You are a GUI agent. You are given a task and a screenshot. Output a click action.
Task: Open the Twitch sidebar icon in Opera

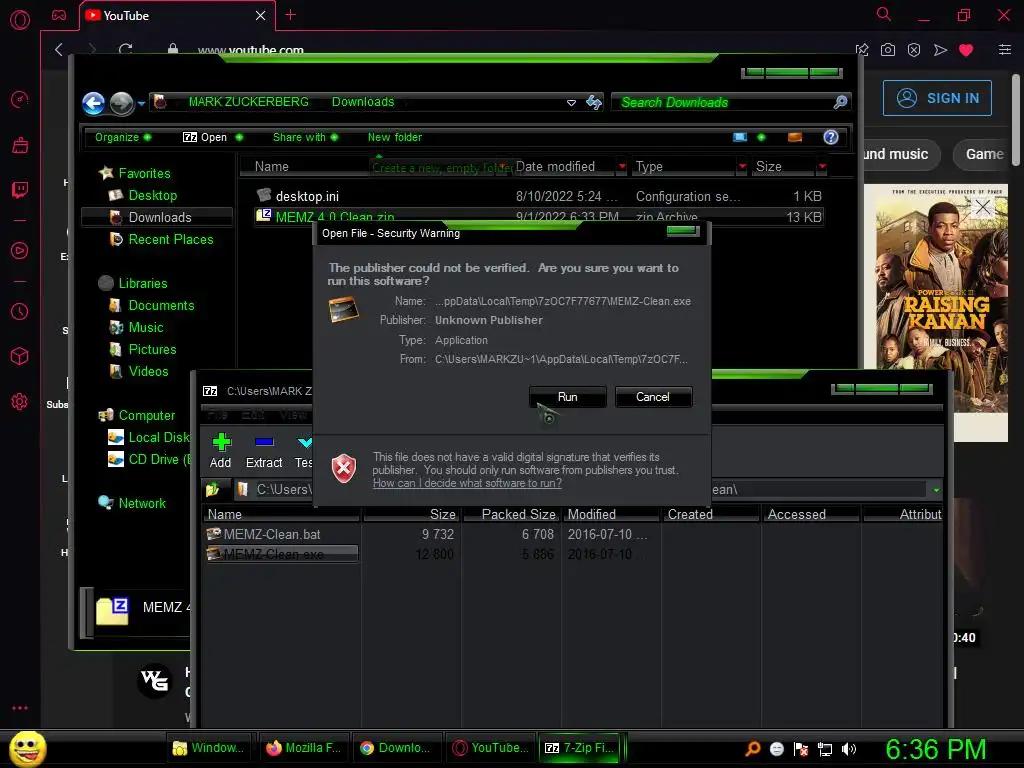tap(20, 190)
